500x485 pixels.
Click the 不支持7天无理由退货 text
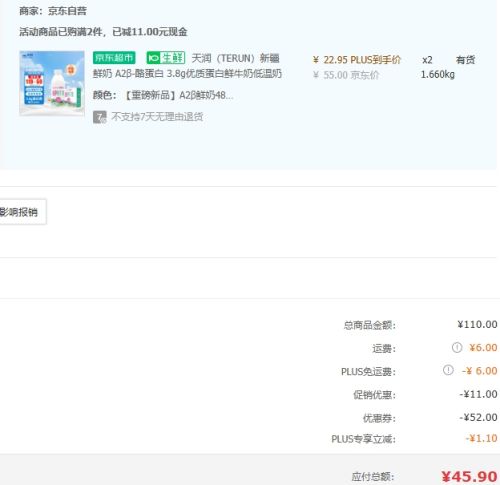point(157,117)
